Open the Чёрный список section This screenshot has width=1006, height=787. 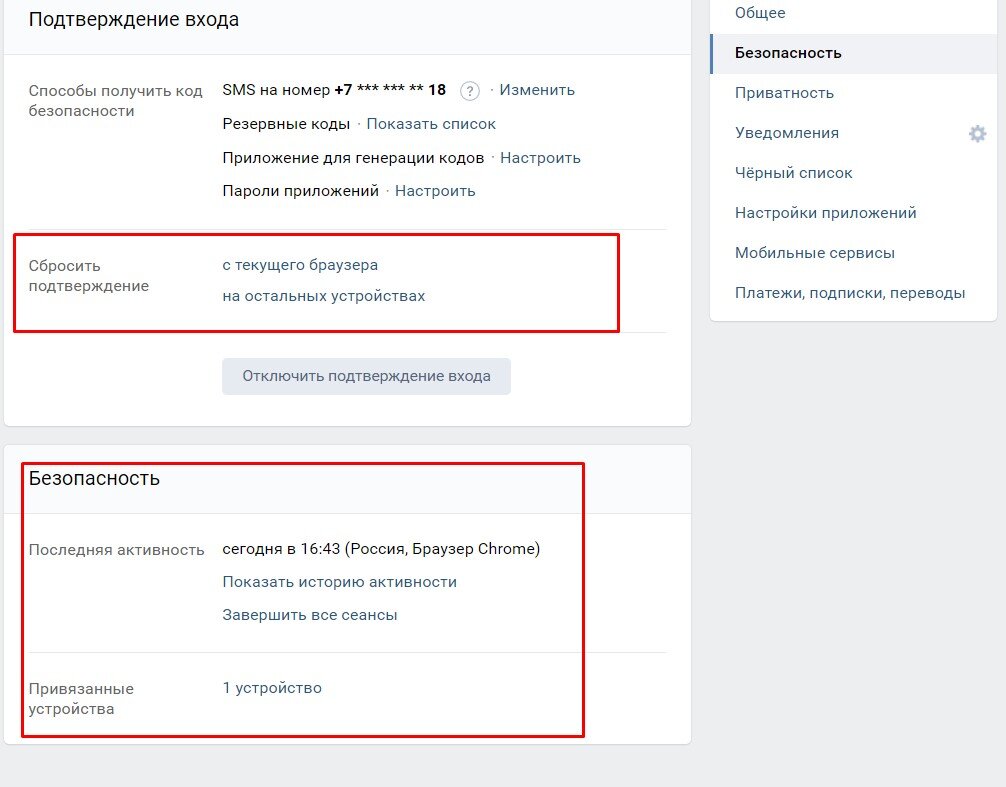(x=794, y=172)
